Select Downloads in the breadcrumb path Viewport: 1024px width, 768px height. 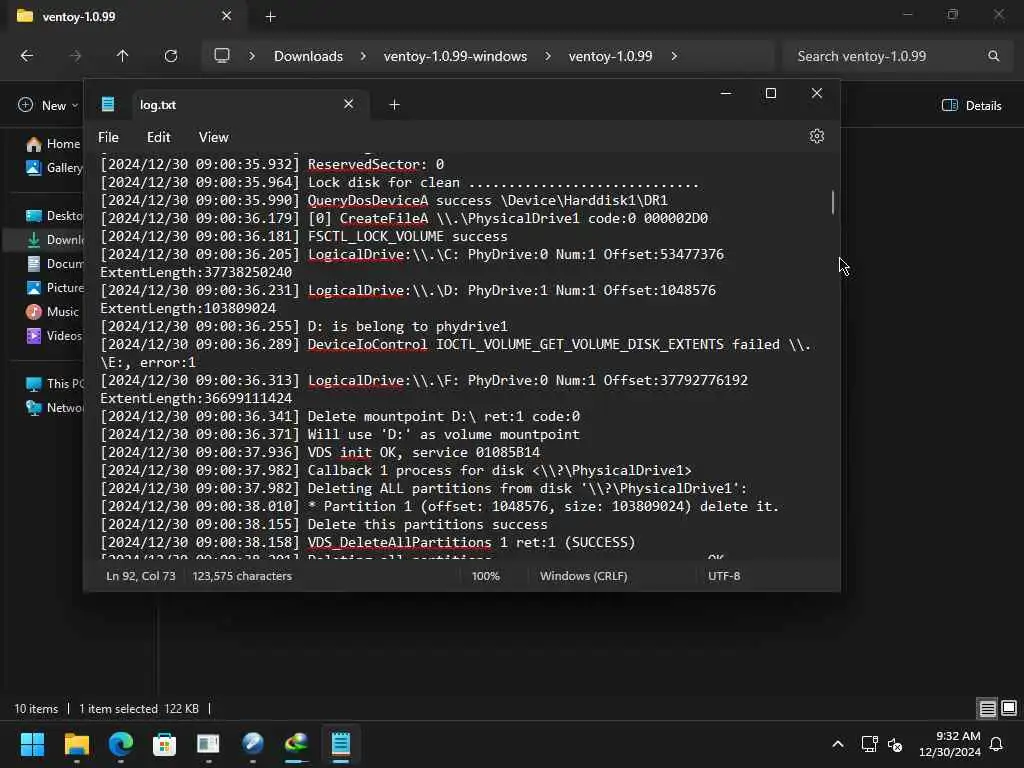coord(308,56)
